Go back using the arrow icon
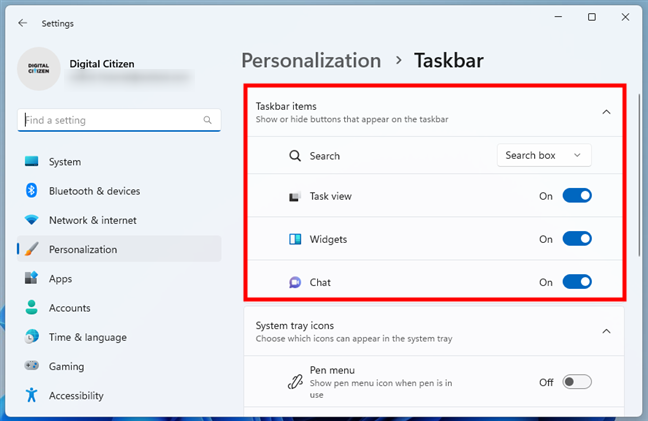 click(x=22, y=23)
